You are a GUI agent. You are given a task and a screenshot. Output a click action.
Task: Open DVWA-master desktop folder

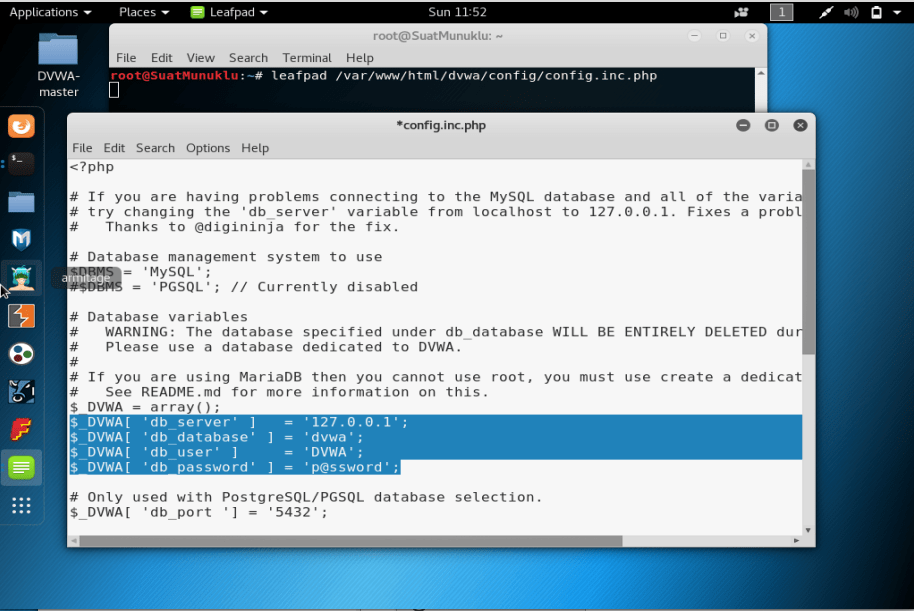pyautogui.click(x=58, y=65)
